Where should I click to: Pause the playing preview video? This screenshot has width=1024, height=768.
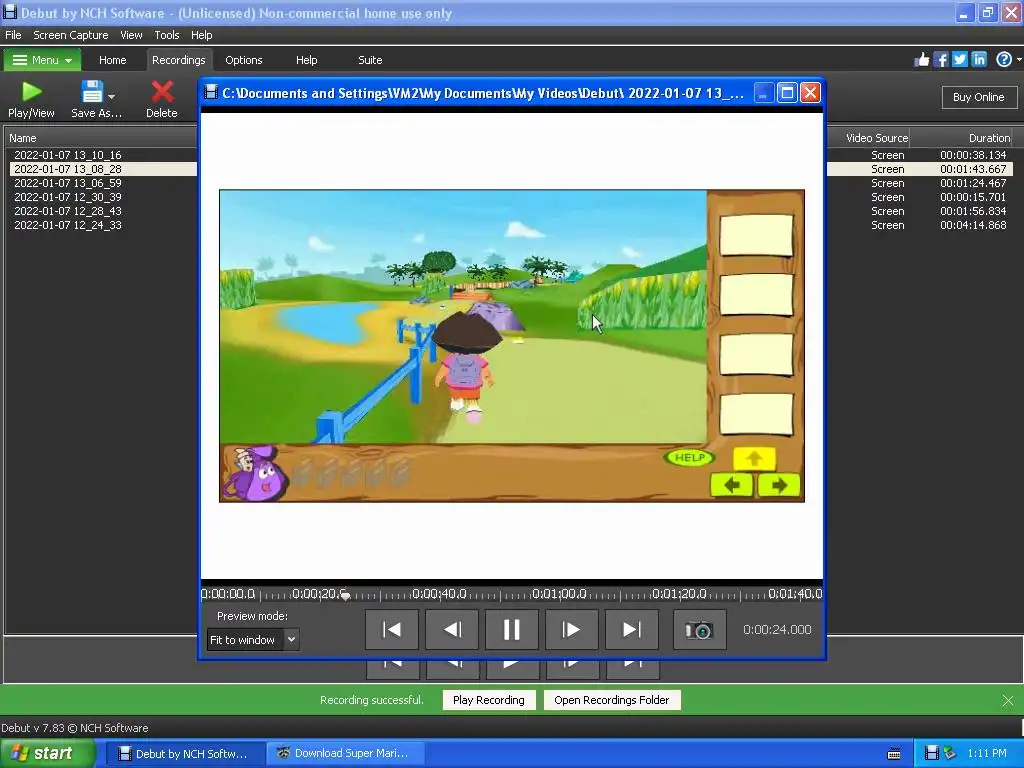click(512, 630)
